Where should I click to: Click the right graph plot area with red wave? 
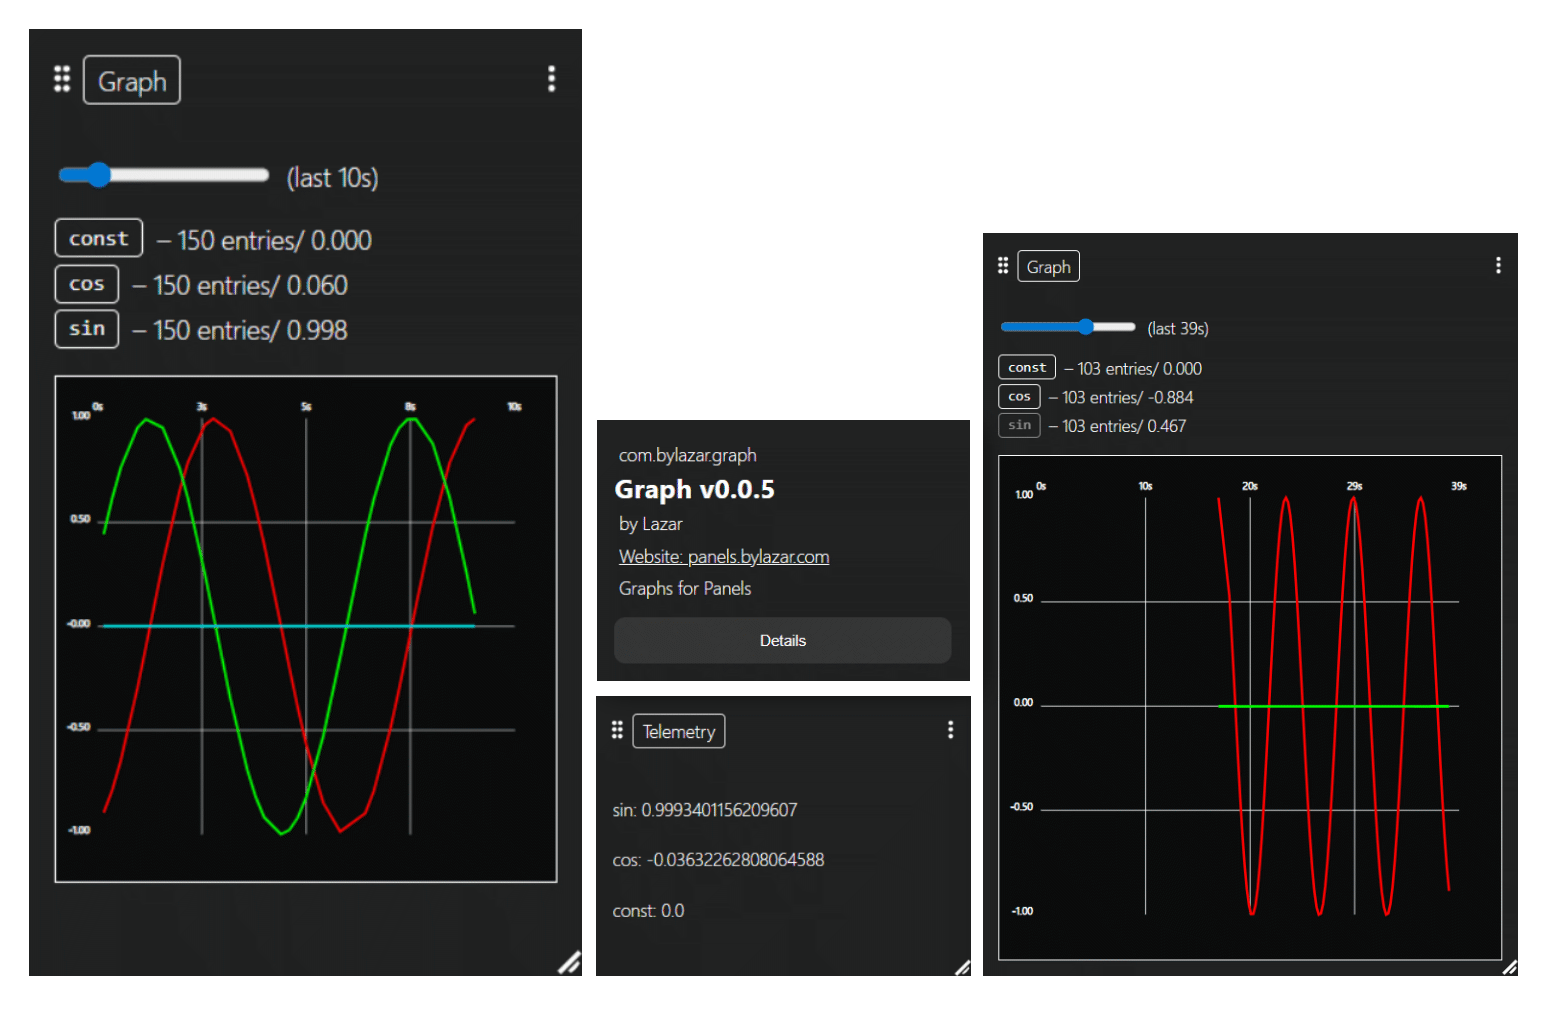tap(1250, 707)
